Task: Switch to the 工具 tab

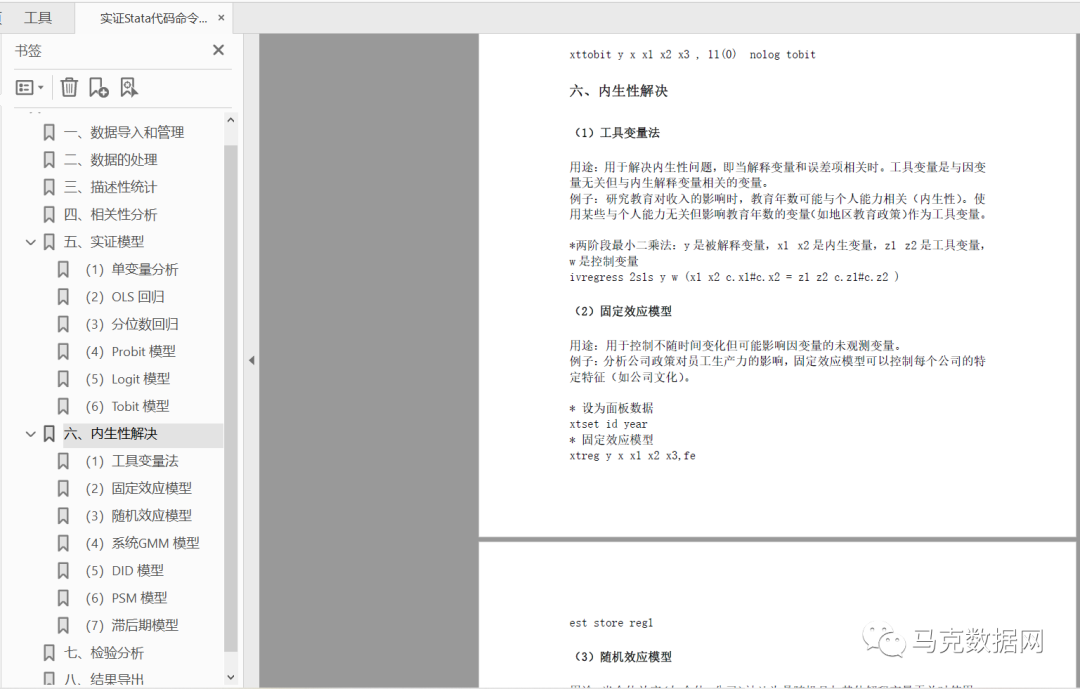Action: 38,17
